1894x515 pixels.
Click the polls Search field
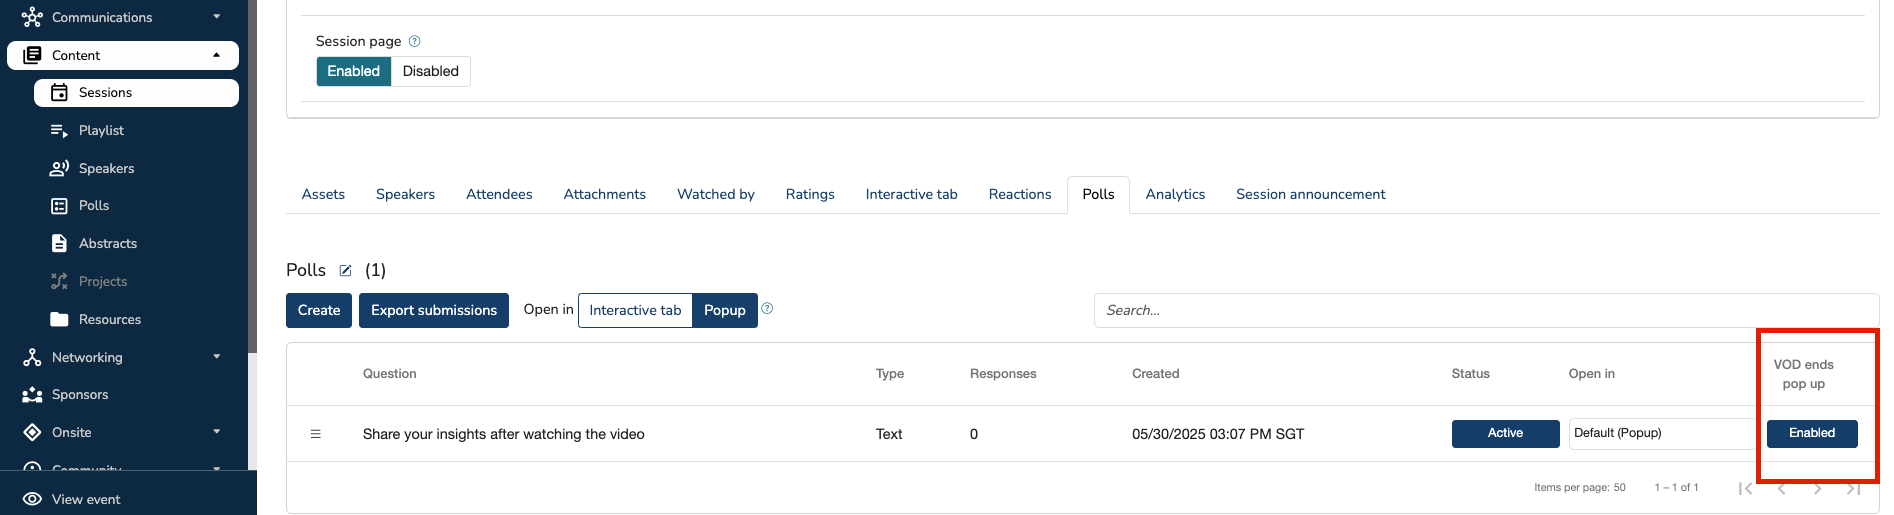click(x=1480, y=310)
